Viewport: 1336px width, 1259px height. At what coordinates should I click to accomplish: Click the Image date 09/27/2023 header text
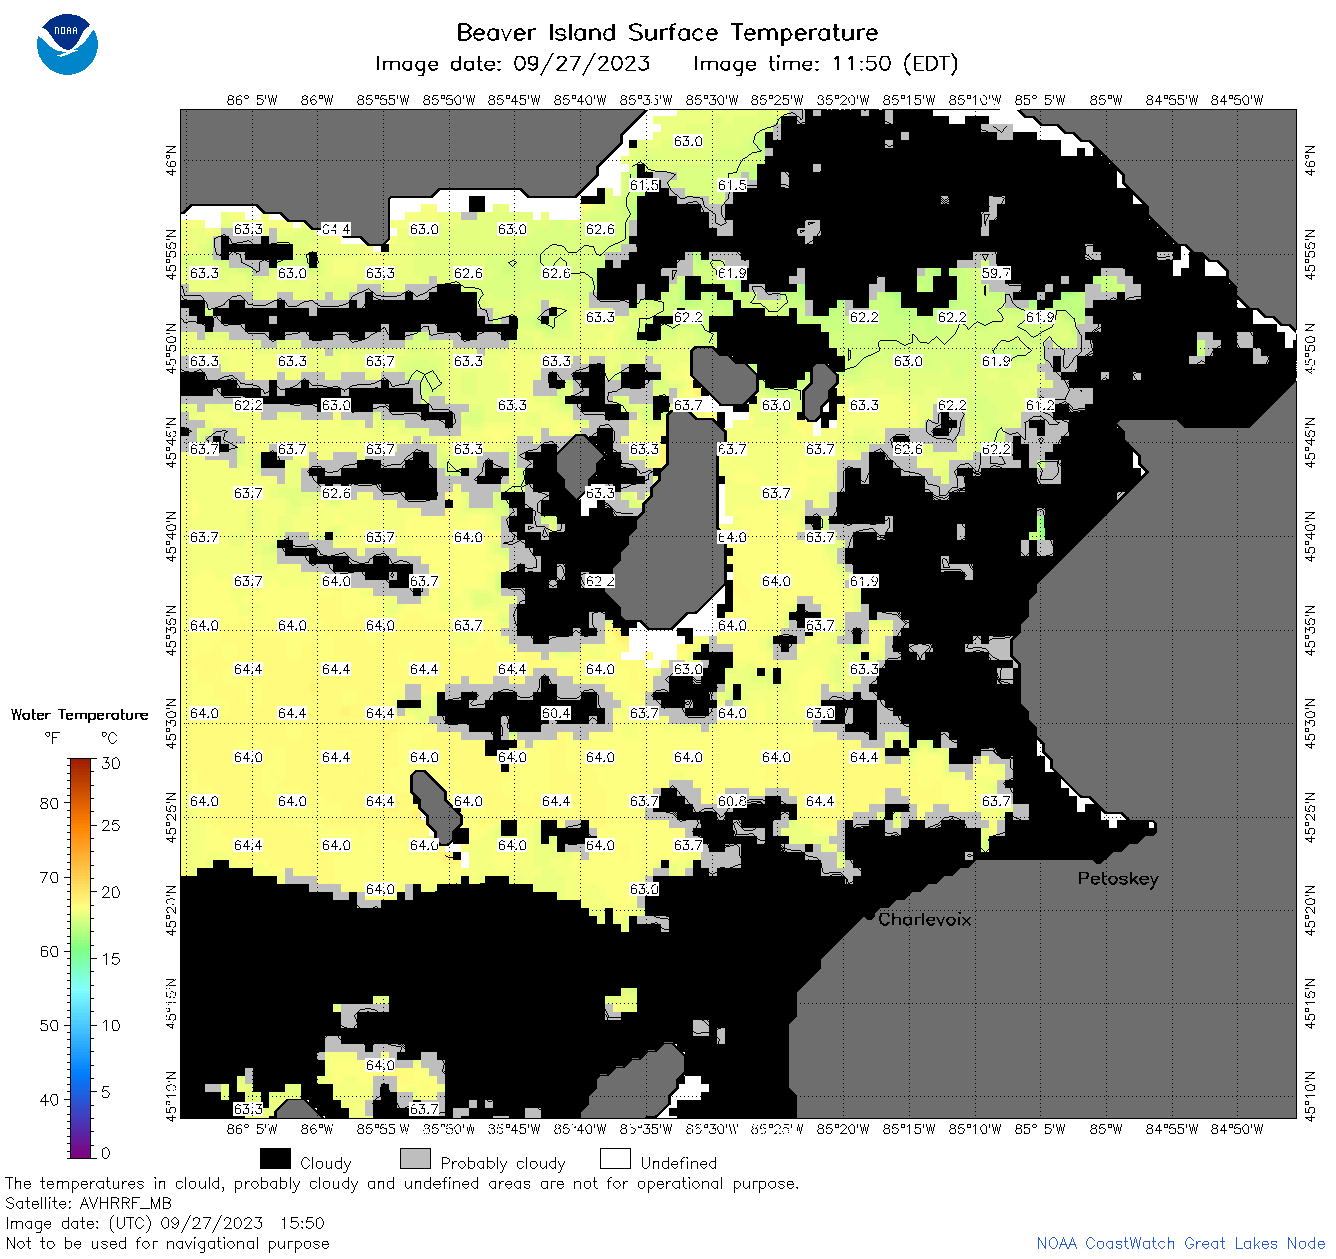[512, 64]
